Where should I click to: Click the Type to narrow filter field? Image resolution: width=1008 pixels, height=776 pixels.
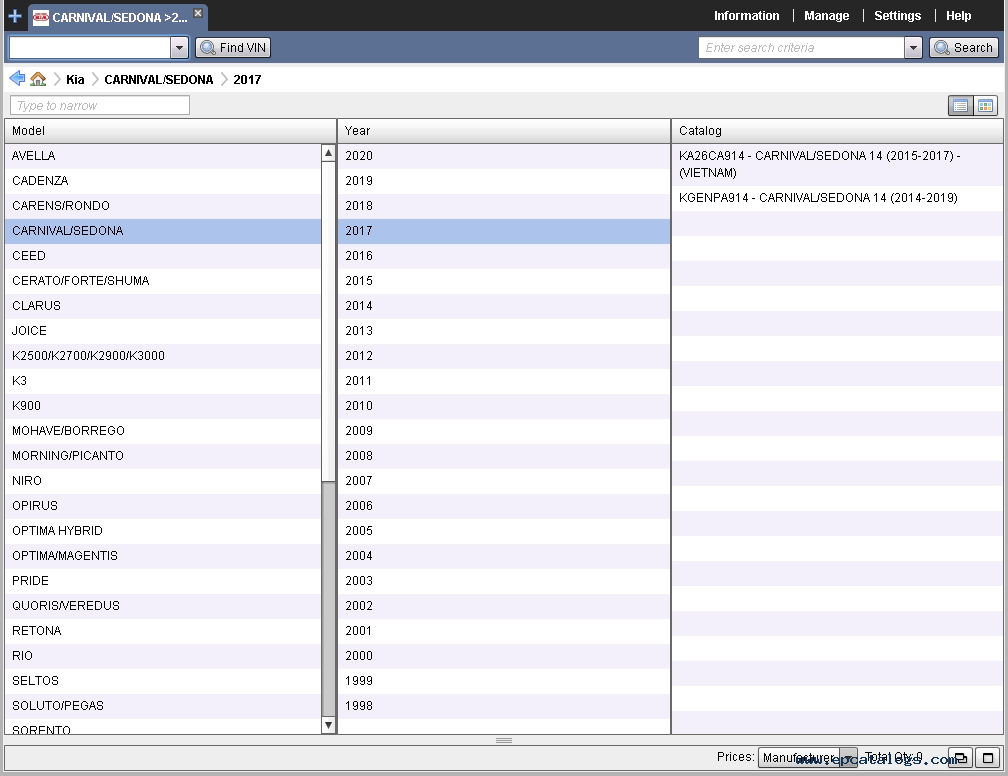100,105
